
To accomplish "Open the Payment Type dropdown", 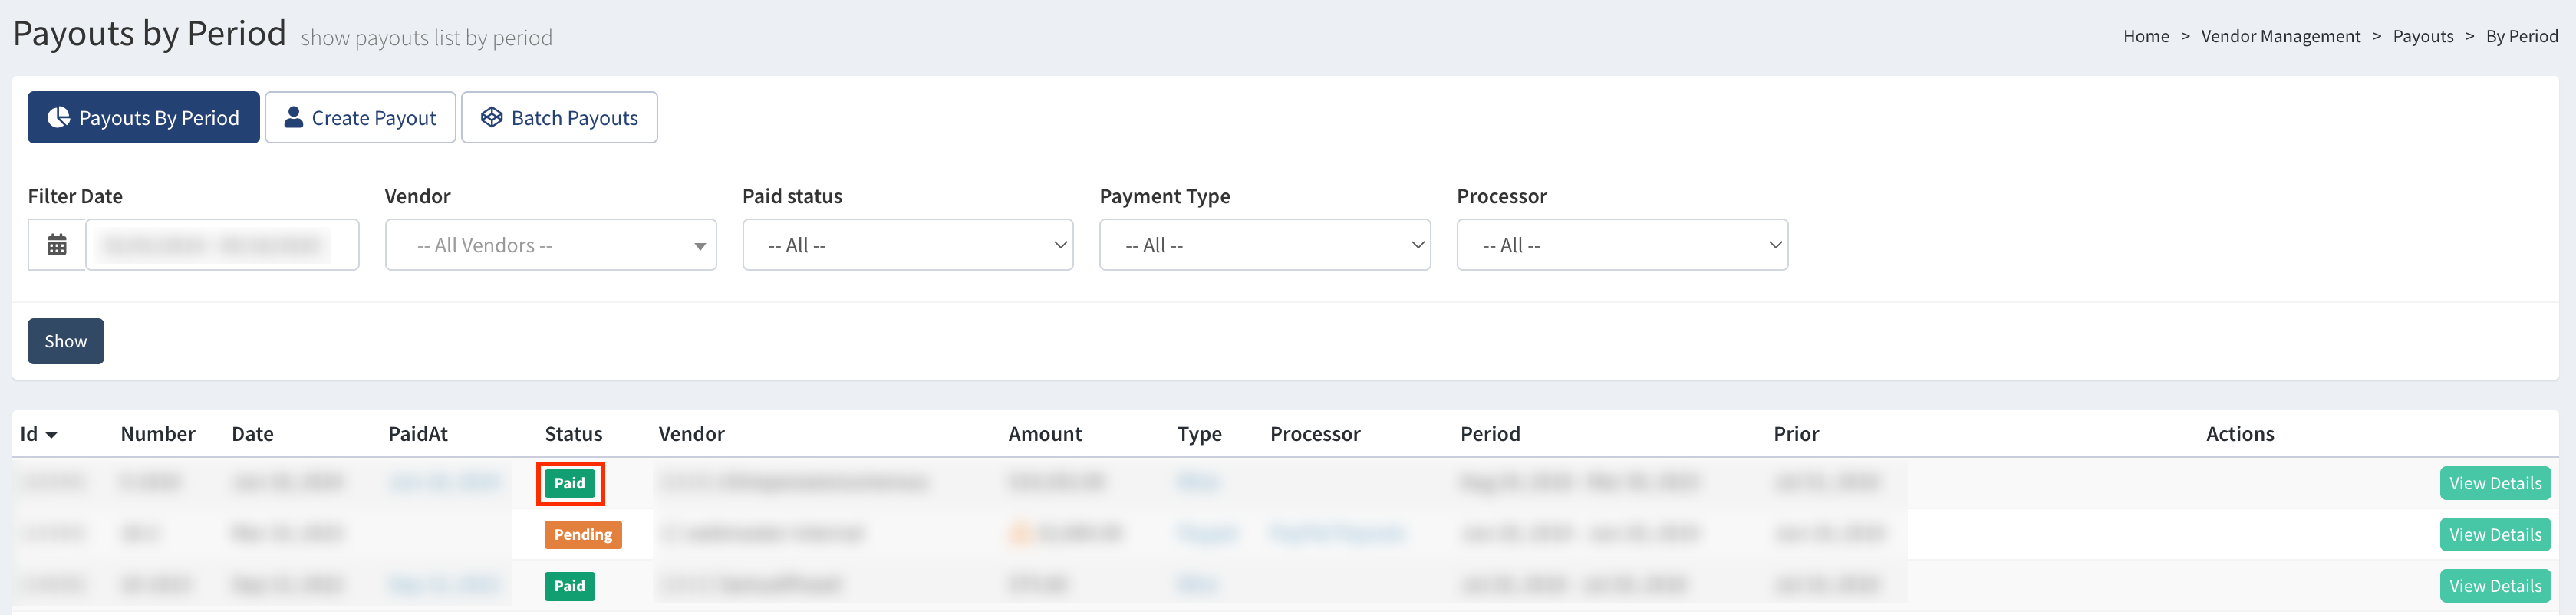I will 1264,245.
